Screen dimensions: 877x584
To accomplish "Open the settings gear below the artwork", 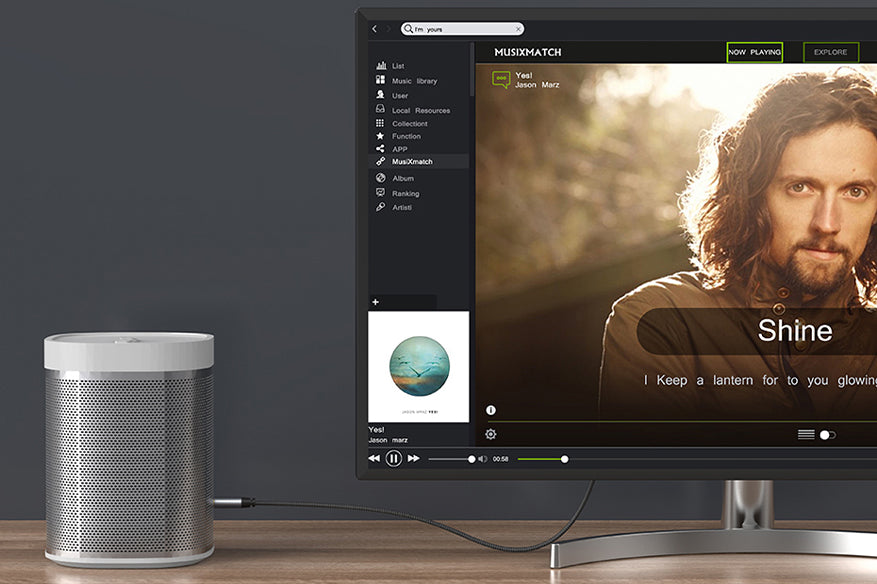I will 490,434.
